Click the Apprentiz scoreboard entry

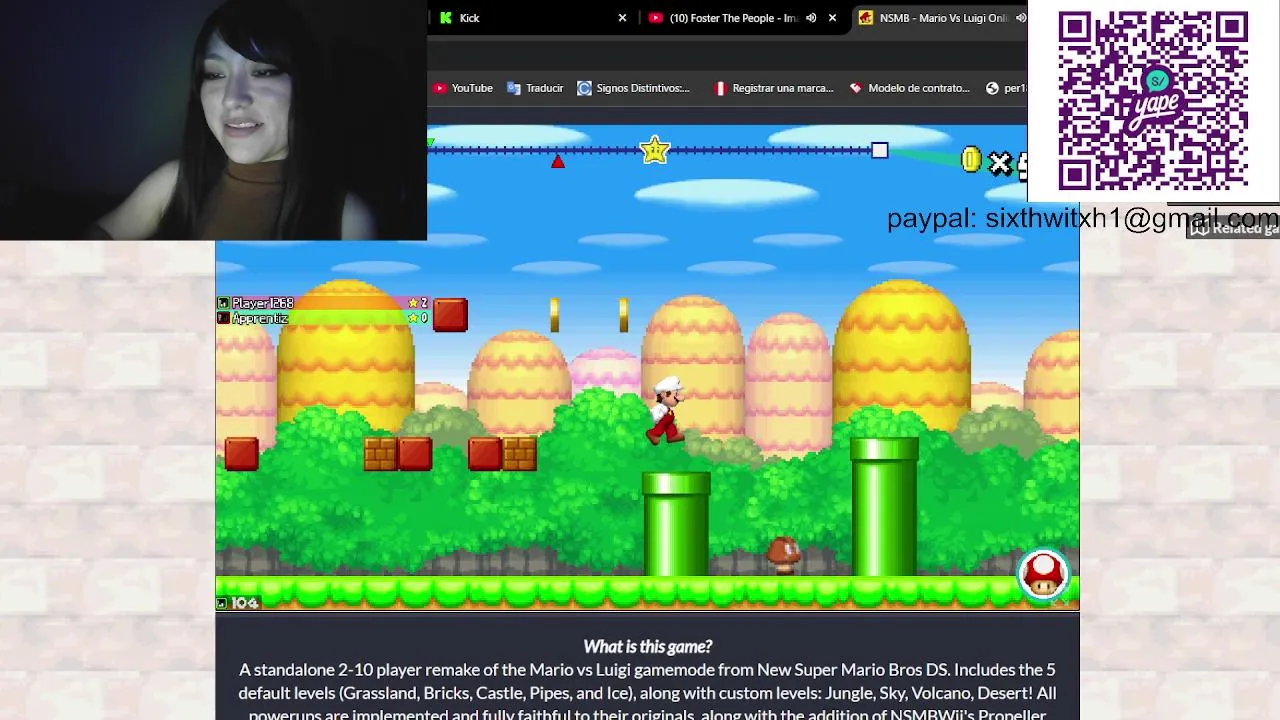click(x=323, y=318)
